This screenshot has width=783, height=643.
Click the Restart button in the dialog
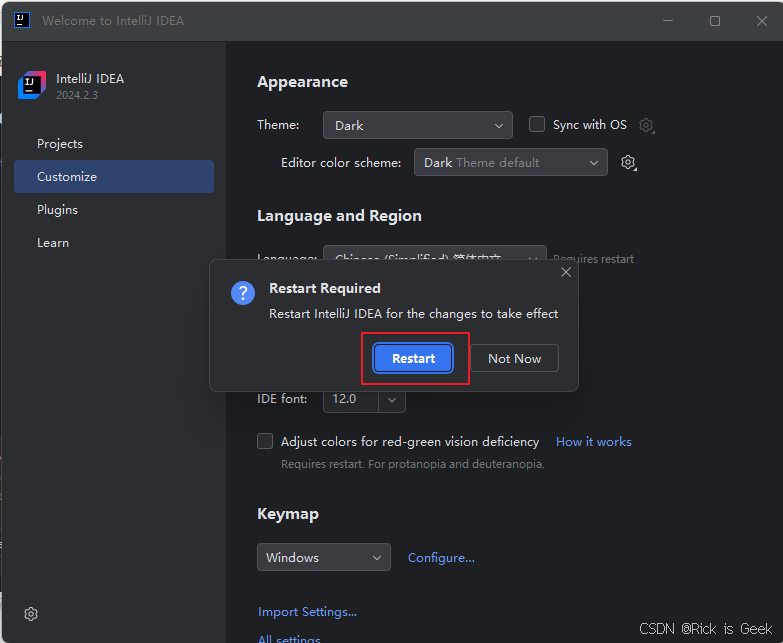(413, 358)
